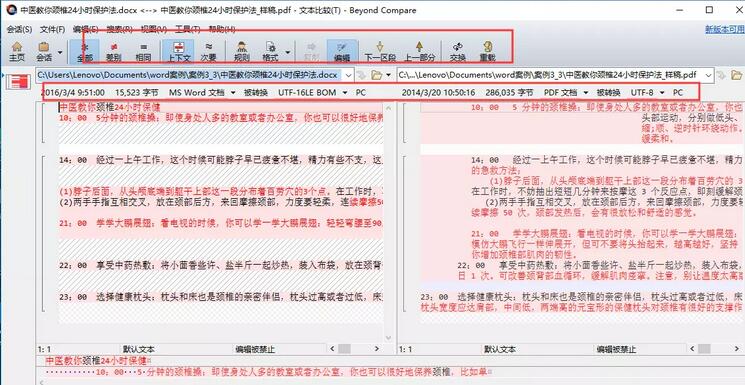Click left pane line starting 14：00 经过一上午工作

click(x=220, y=160)
